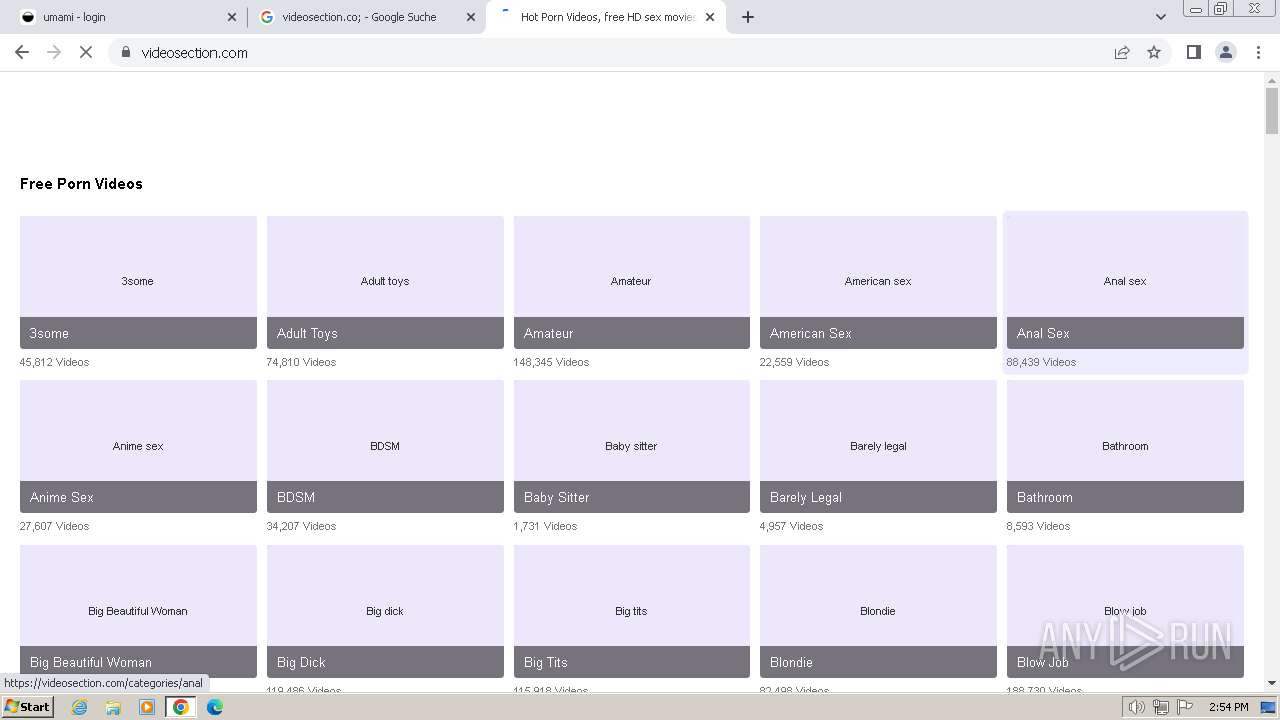This screenshot has height=720, width=1280.
Task: Click the 2:54 PM system clock
Action: tap(1229, 707)
